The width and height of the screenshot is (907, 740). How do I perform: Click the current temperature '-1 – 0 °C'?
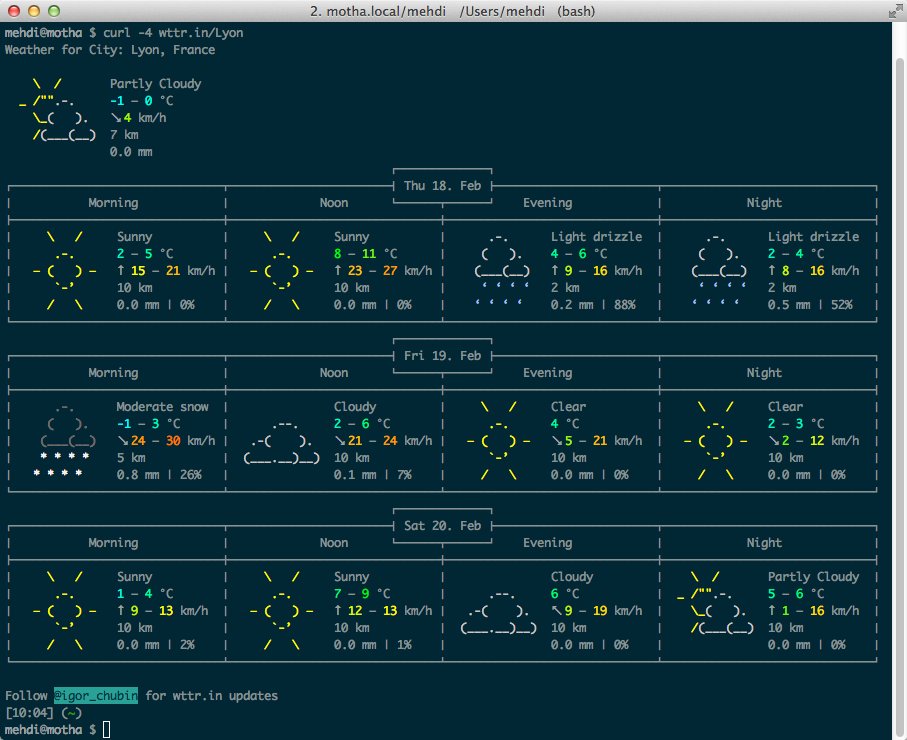pos(142,101)
